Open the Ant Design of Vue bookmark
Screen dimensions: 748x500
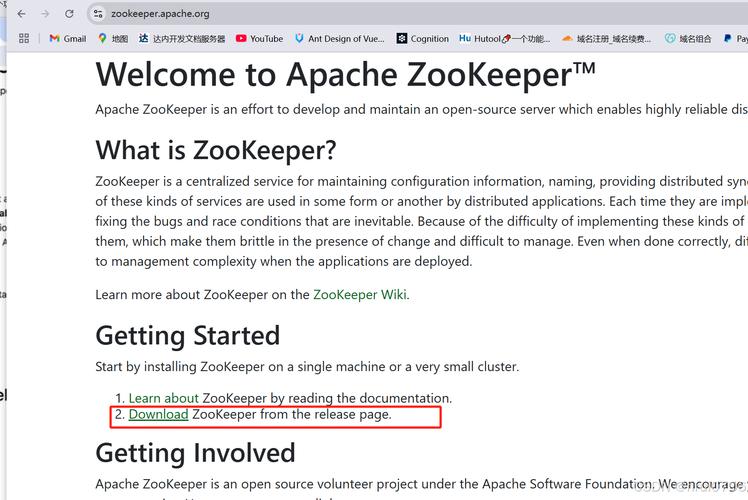[340, 39]
